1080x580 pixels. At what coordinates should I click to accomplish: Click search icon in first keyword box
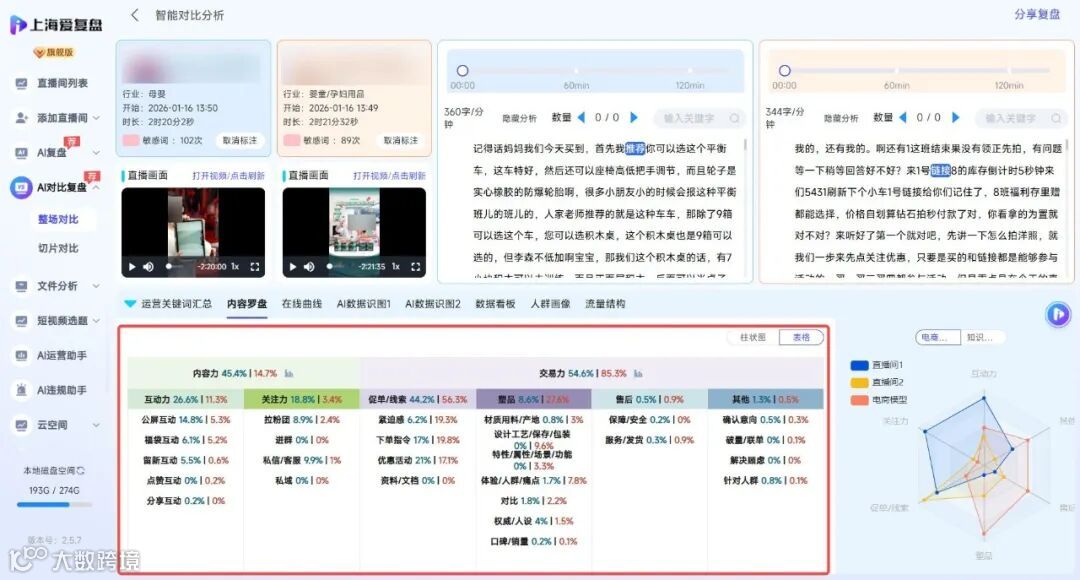[x=734, y=118]
